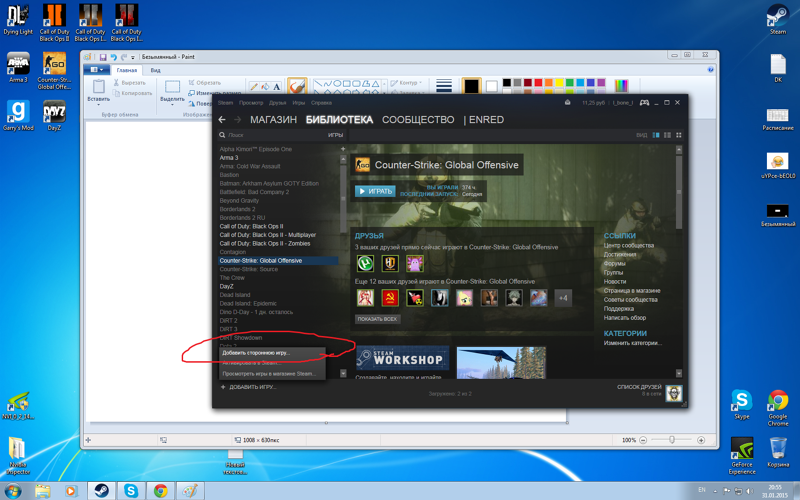Click Paint's blue help question icon
800x500 pixels.
click(x=710, y=70)
